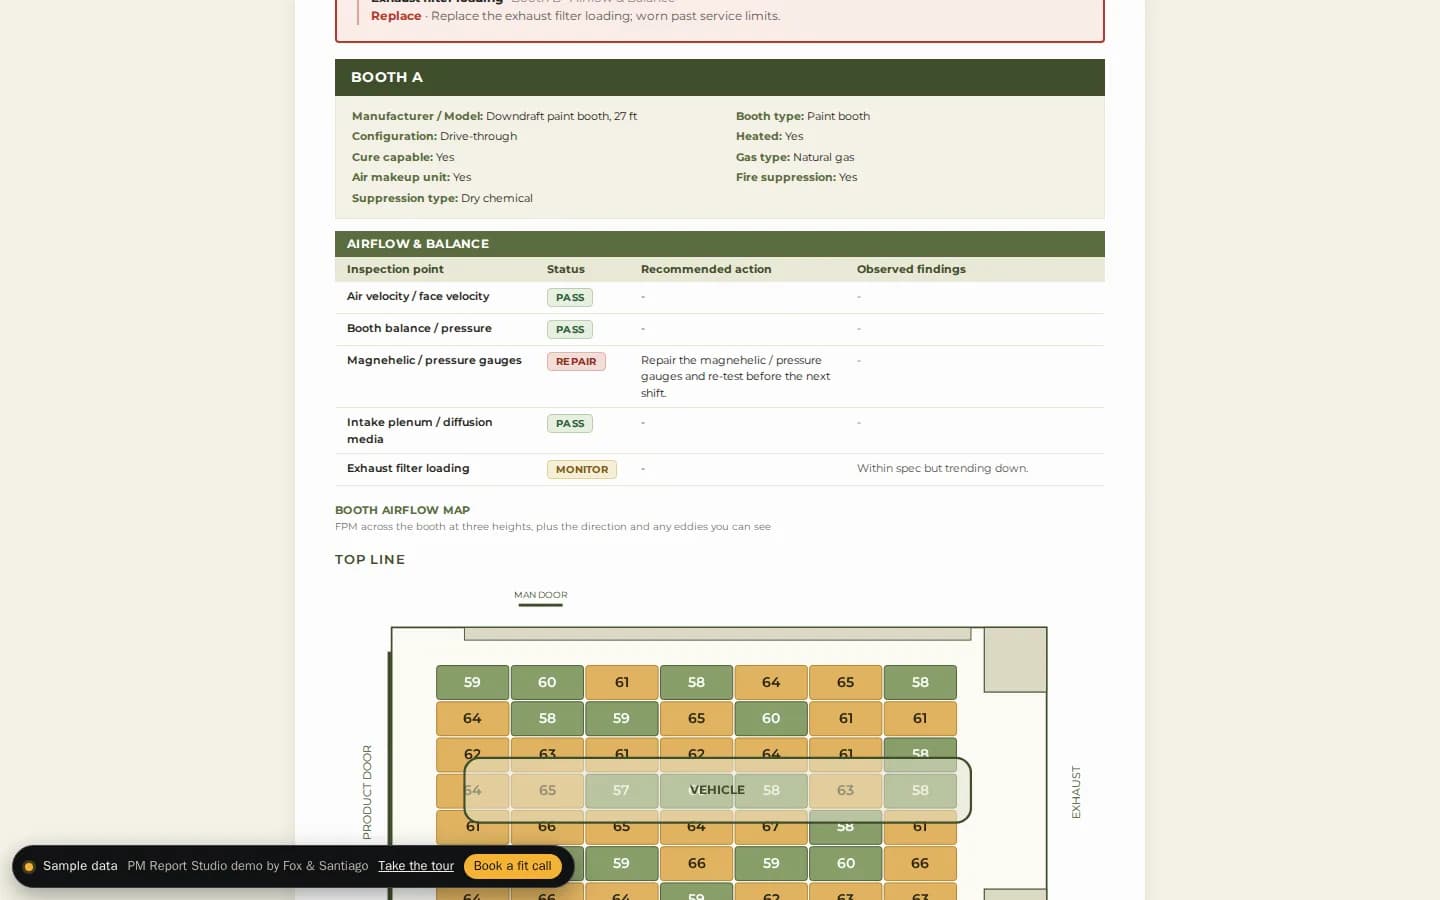Open the Take the tour link
The height and width of the screenshot is (900, 1440).
[416, 866]
